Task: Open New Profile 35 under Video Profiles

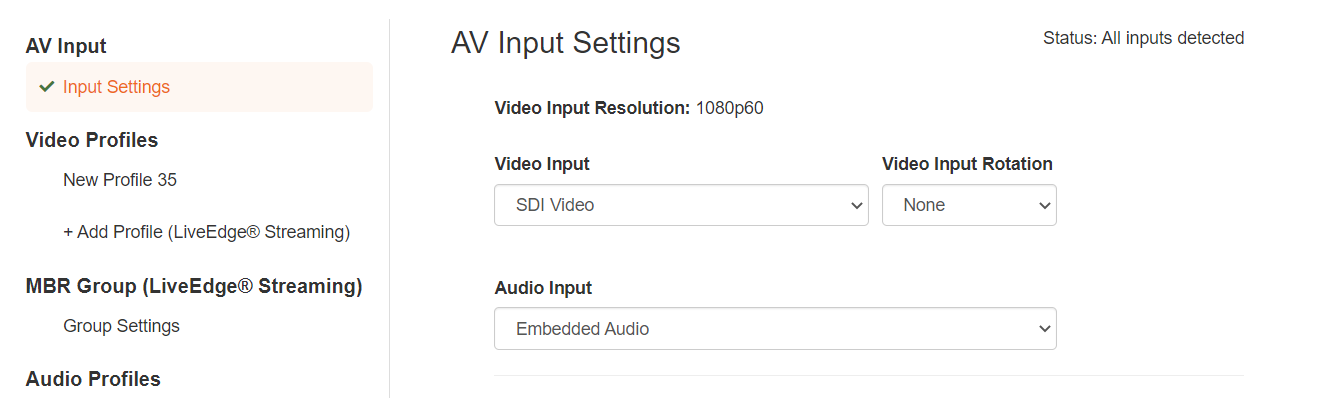Action: [120, 180]
